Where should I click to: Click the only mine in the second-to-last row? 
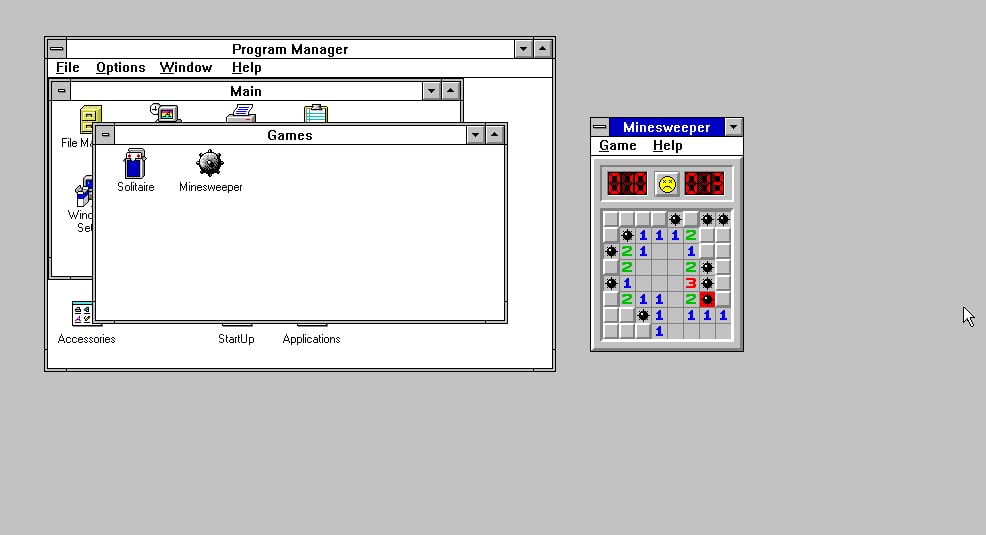click(x=643, y=316)
